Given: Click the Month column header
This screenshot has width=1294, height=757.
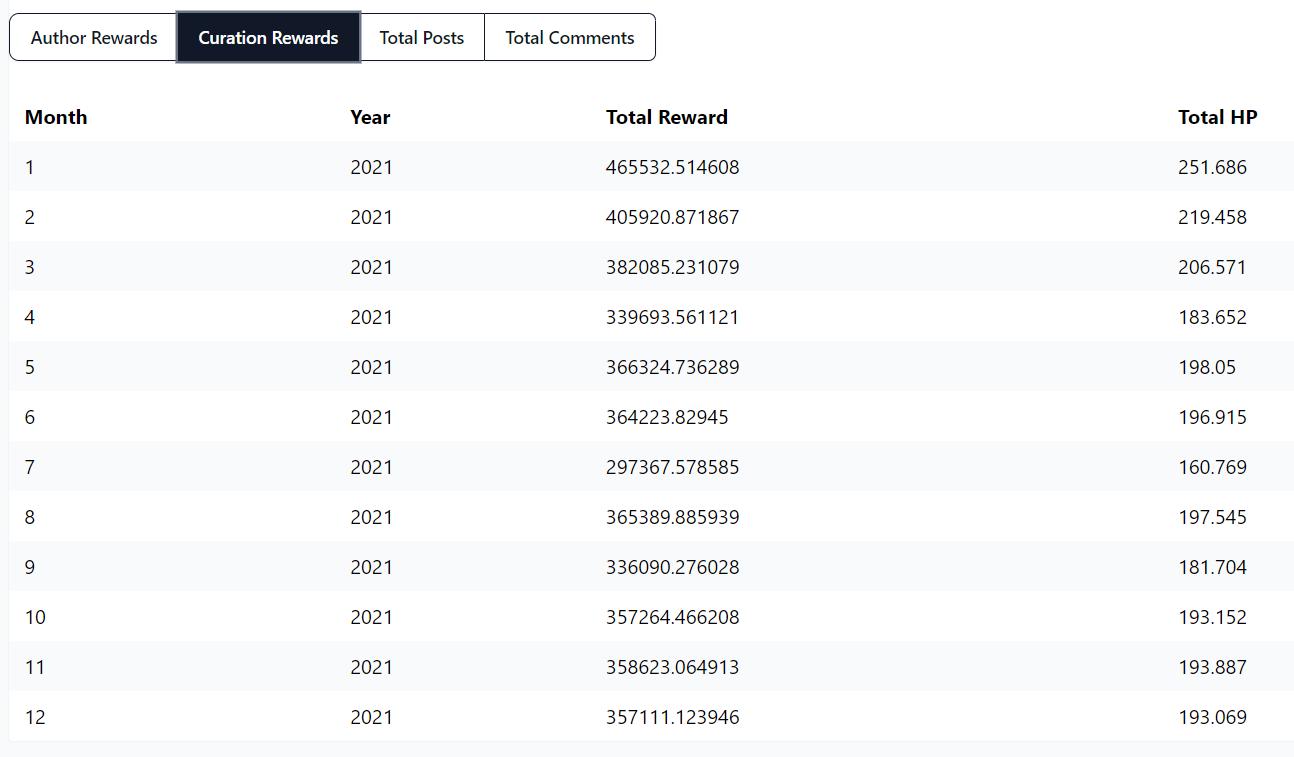Looking at the screenshot, I should pos(56,117).
